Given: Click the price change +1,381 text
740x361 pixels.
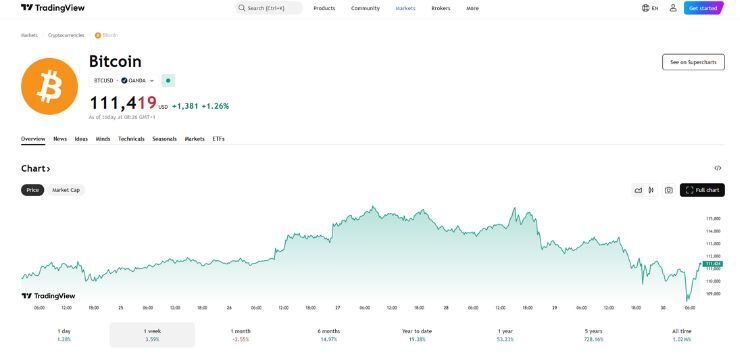Looking at the screenshot, I should tap(185, 106).
